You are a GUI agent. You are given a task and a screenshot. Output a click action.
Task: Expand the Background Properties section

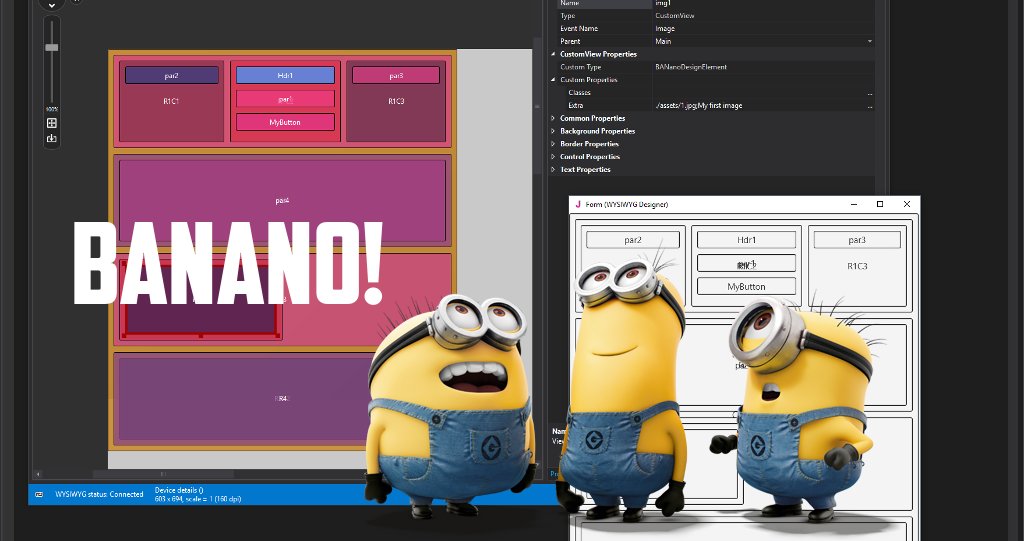click(554, 131)
